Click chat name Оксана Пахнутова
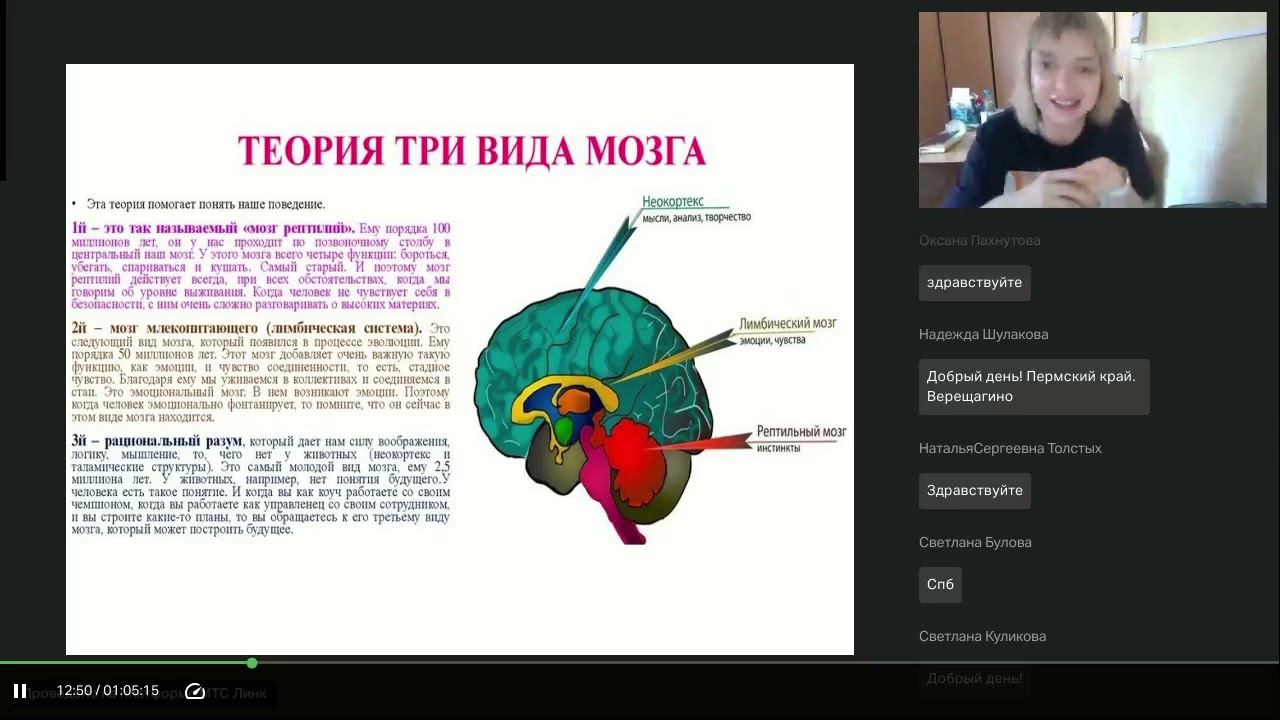The image size is (1280, 720). point(979,240)
